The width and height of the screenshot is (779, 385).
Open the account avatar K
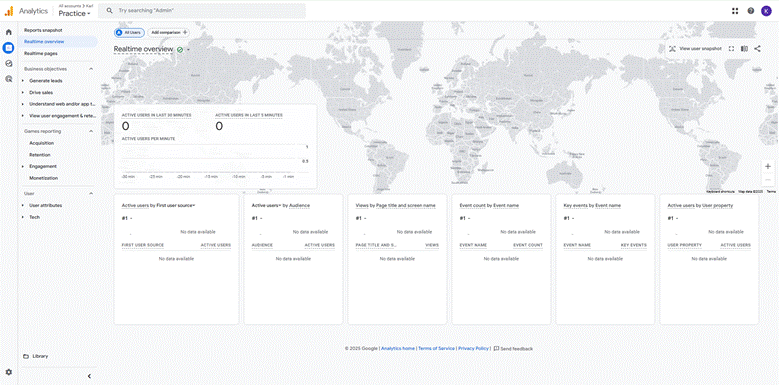click(767, 11)
